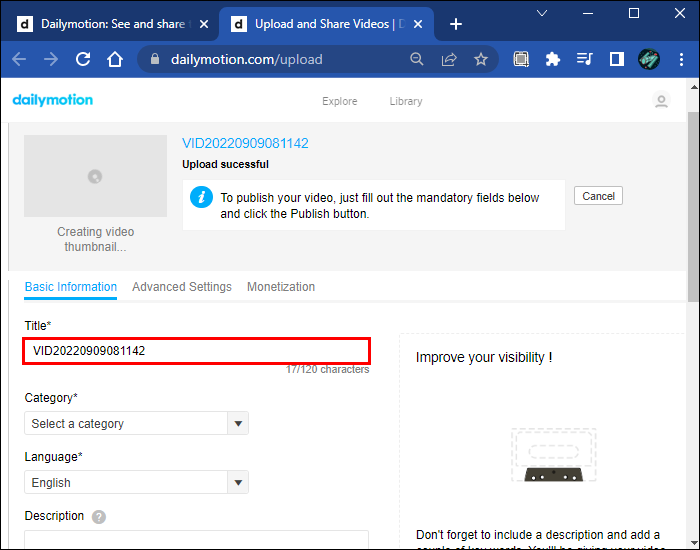Share this page using the share icon
The width and height of the screenshot is (700, 550).
(x=449, y=59)
